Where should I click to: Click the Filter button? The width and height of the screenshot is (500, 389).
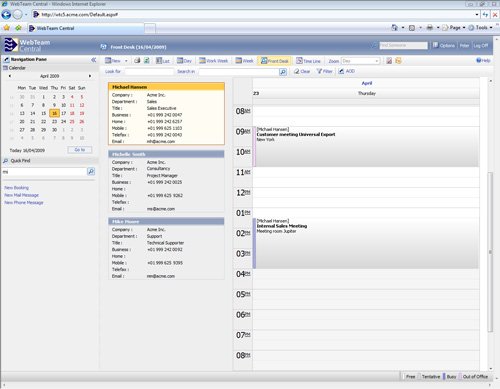click(x=325, y=71)
